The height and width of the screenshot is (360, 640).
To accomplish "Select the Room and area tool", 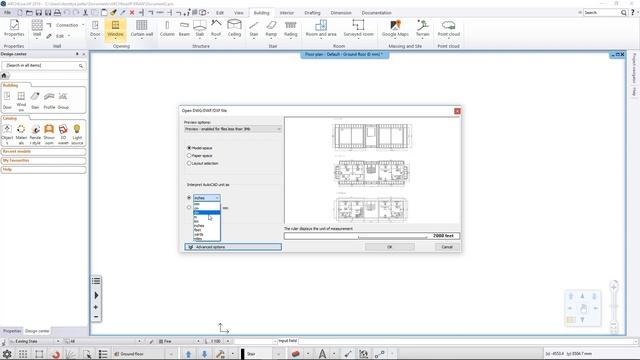I will [321, 29].
